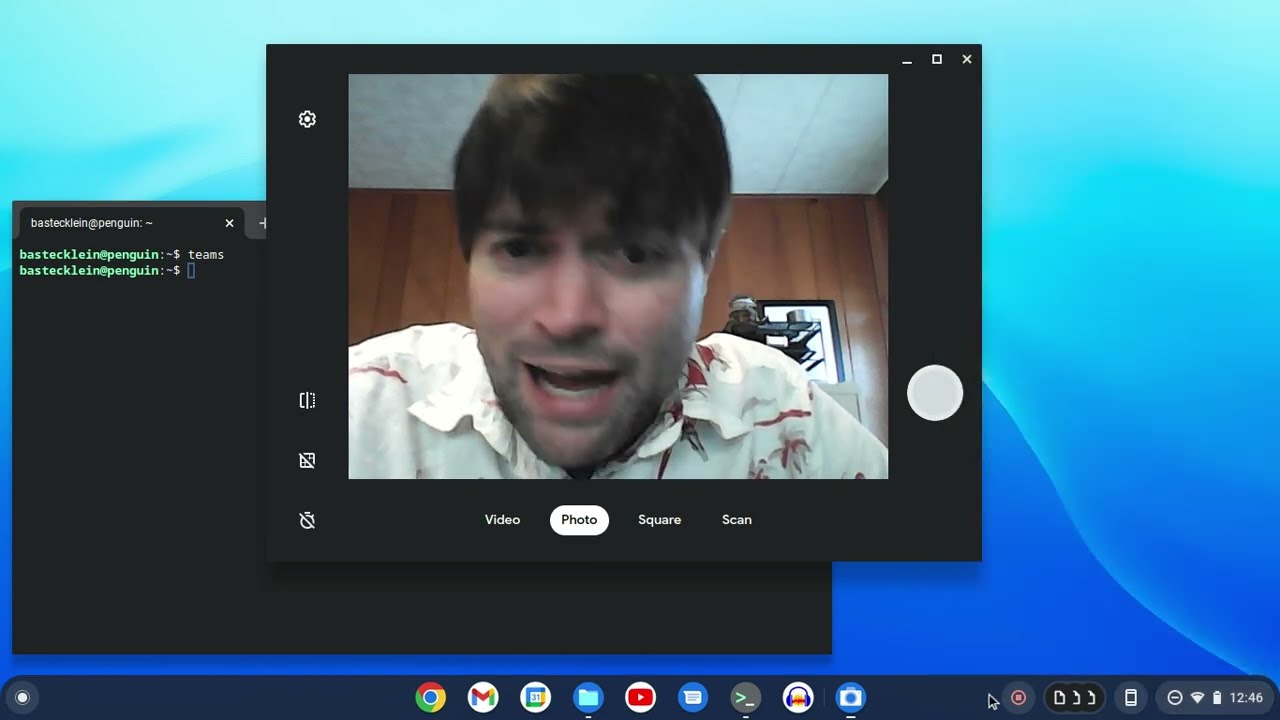This screenshot has height=720, width=1280.
Task: Click the 'teams' command text in terminal
Action: click(x=206, y=255)
